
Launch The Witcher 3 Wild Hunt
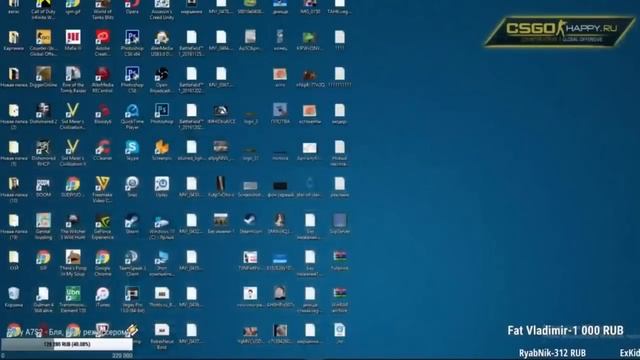73,226
